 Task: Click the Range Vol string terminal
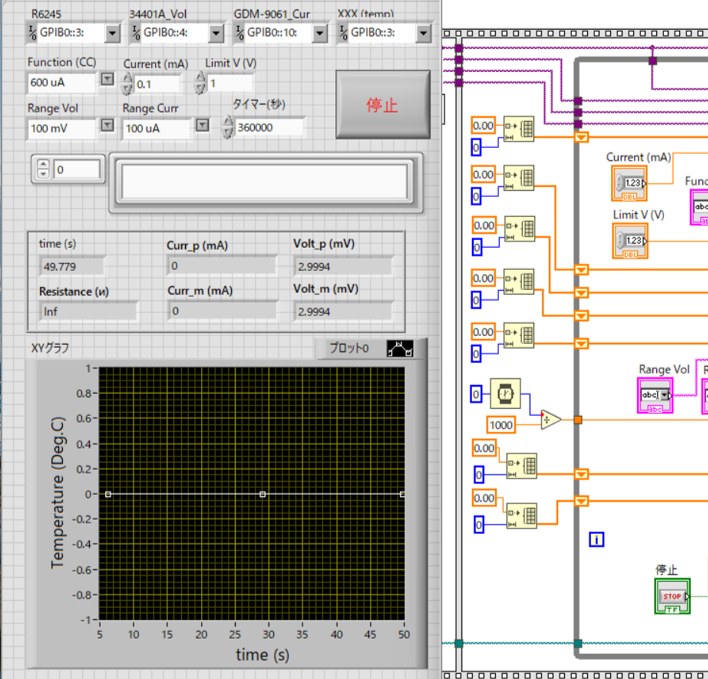(656, 396)
